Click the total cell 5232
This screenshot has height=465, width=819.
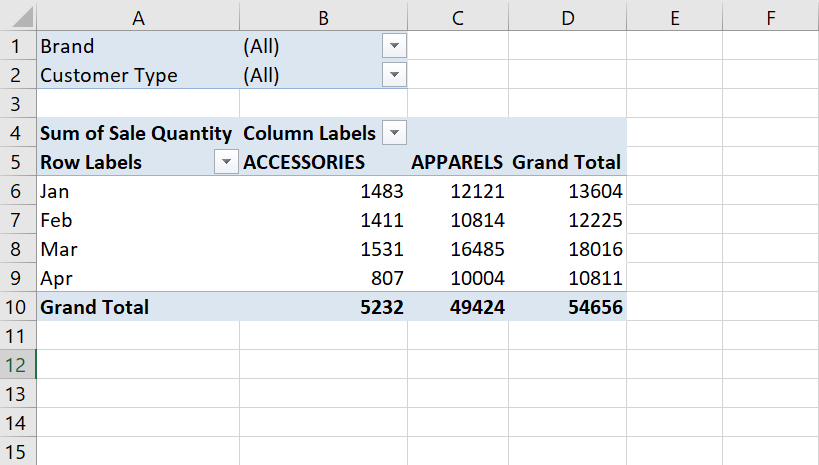[x=323, y=307]
